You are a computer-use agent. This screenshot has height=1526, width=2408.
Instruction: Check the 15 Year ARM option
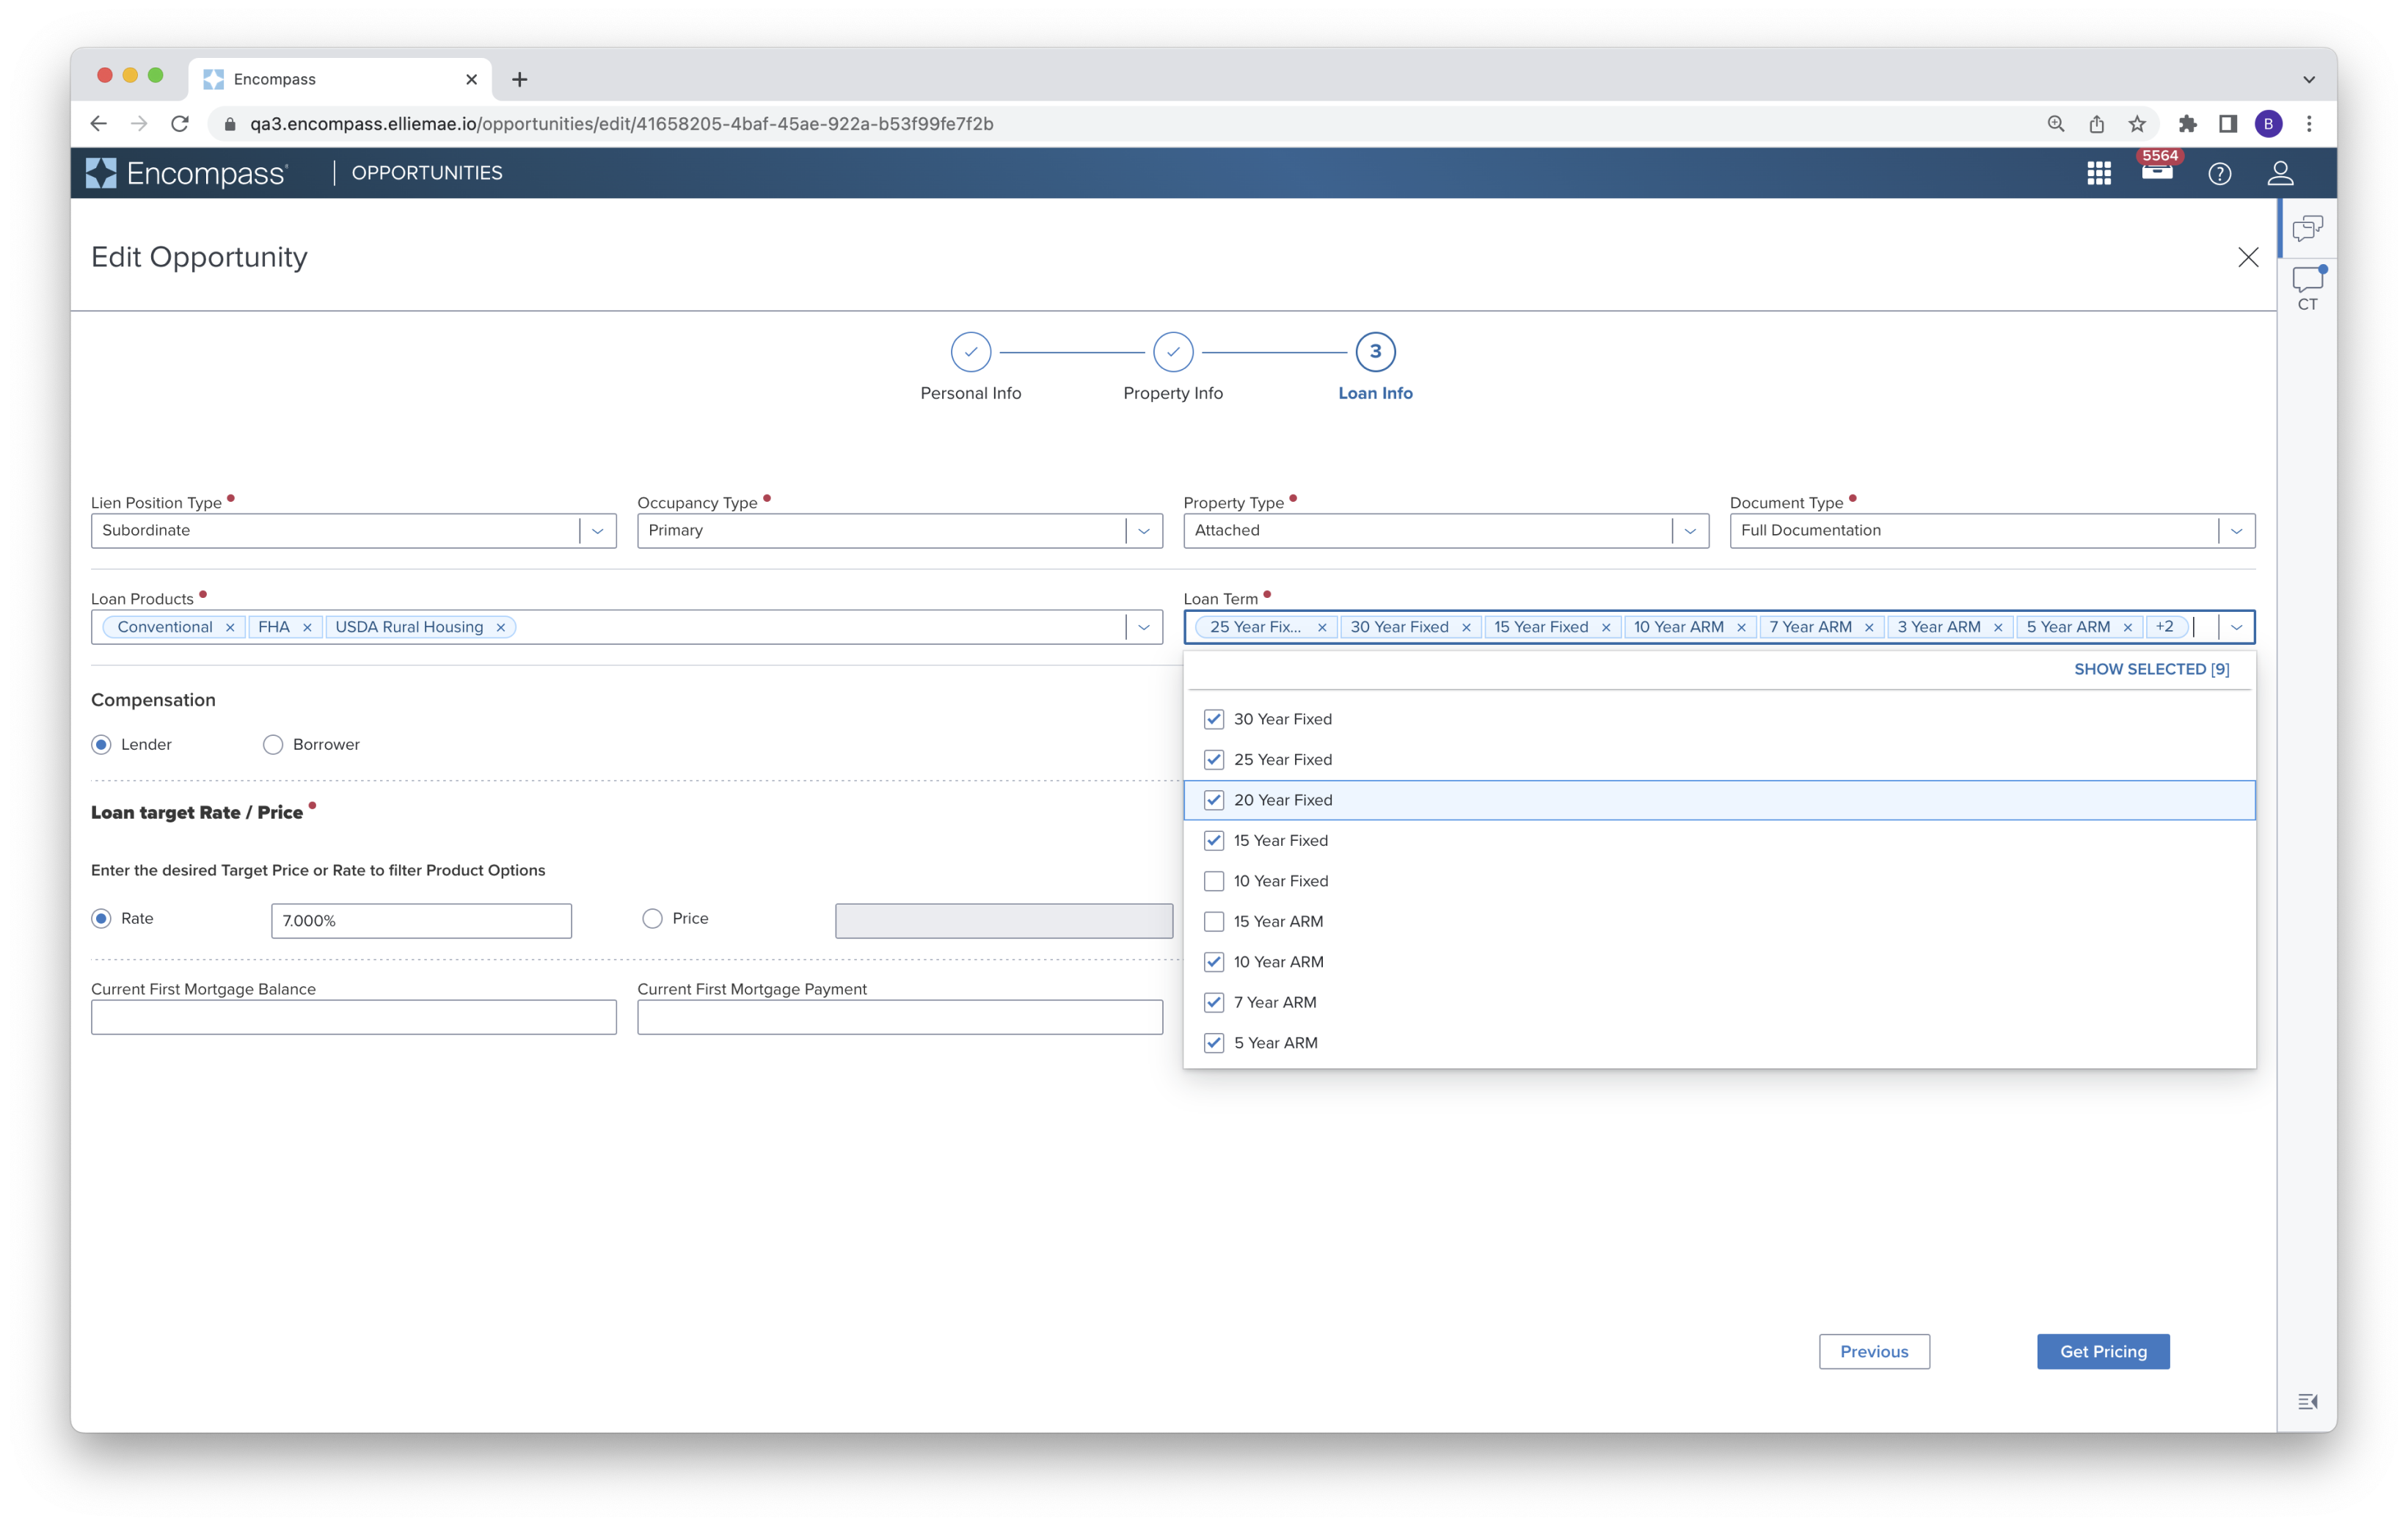(x=1213, y=921)
